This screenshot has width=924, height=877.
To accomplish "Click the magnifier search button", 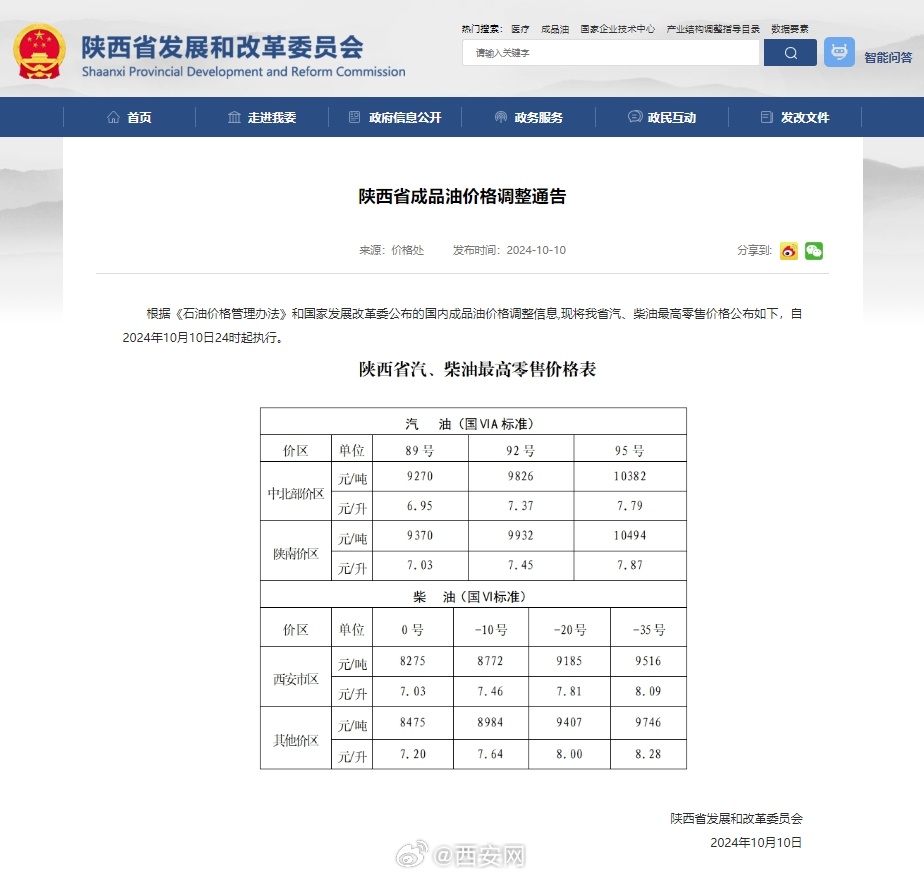I will click(790, 53).
